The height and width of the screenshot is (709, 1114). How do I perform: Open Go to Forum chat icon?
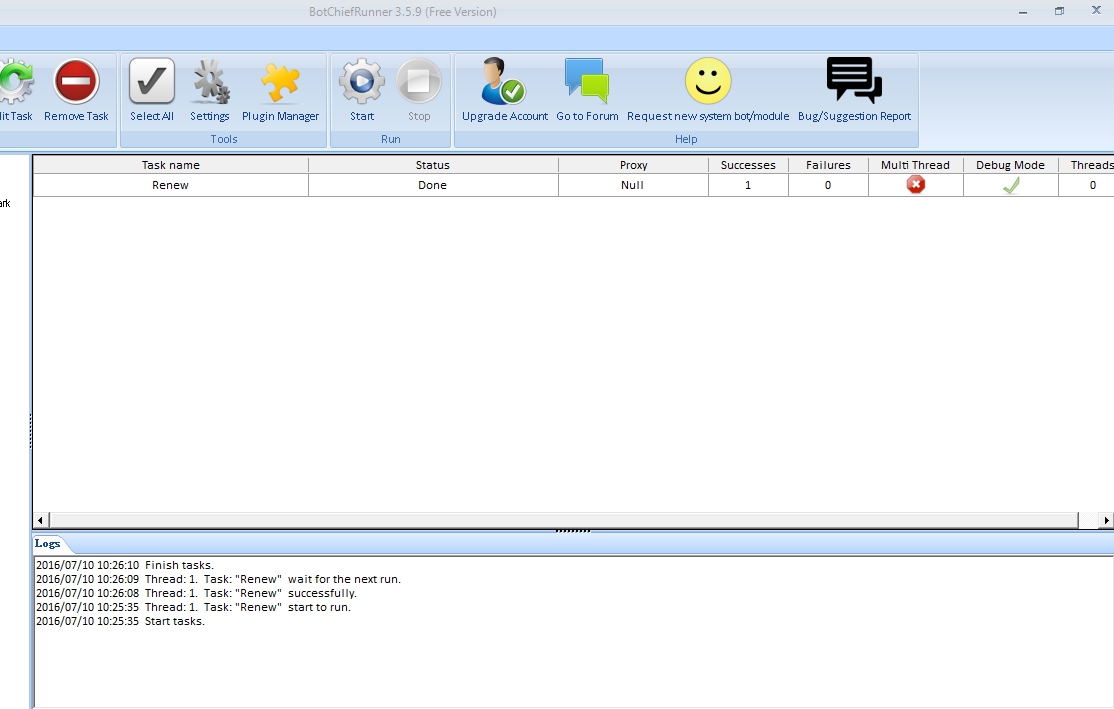point(587,83)
